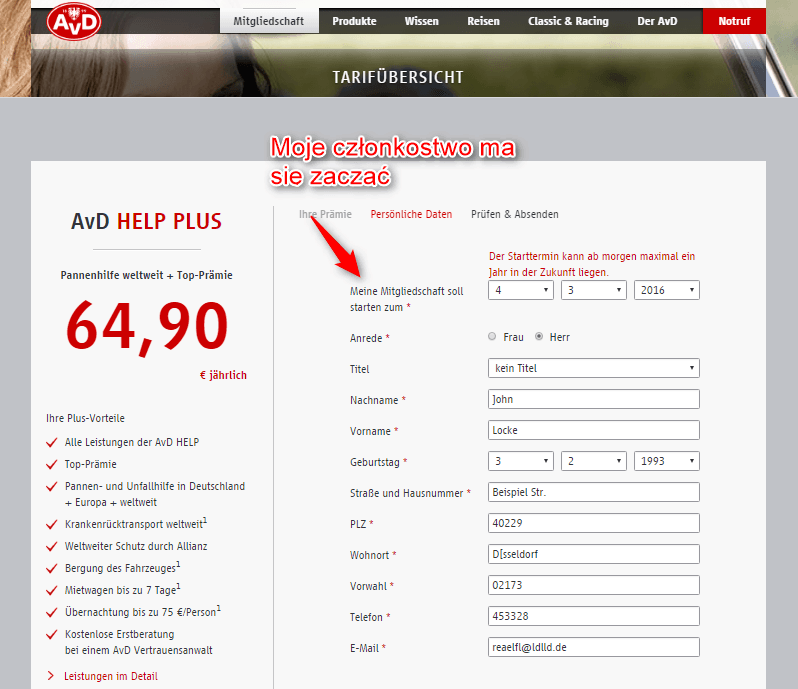Open the start year dropdown showing 2016
798x689 pixels.
667,290
